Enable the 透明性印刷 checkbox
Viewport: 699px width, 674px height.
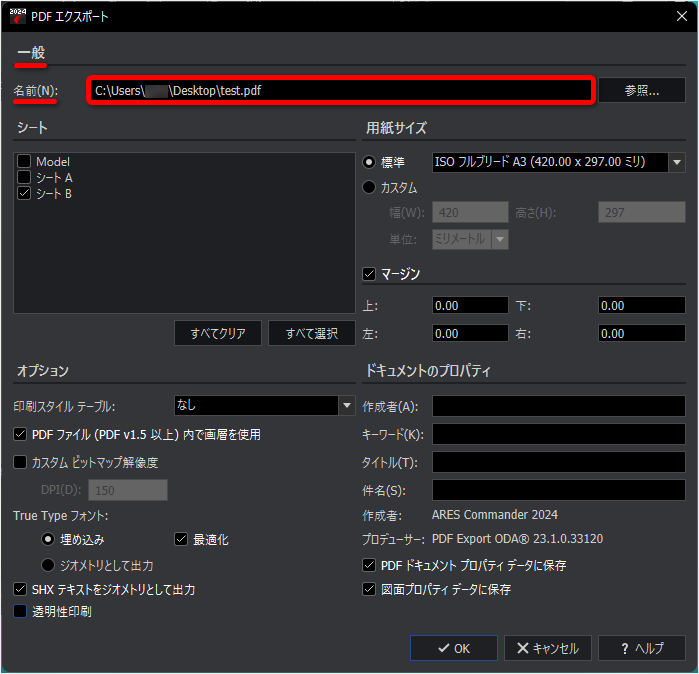[20, 611]
